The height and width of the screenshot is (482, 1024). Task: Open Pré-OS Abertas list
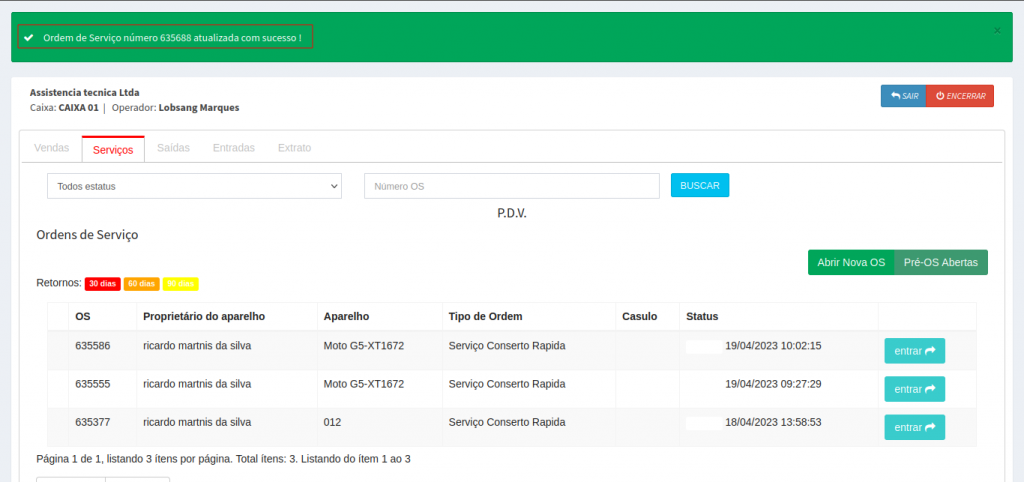click(x=940, y=262)
